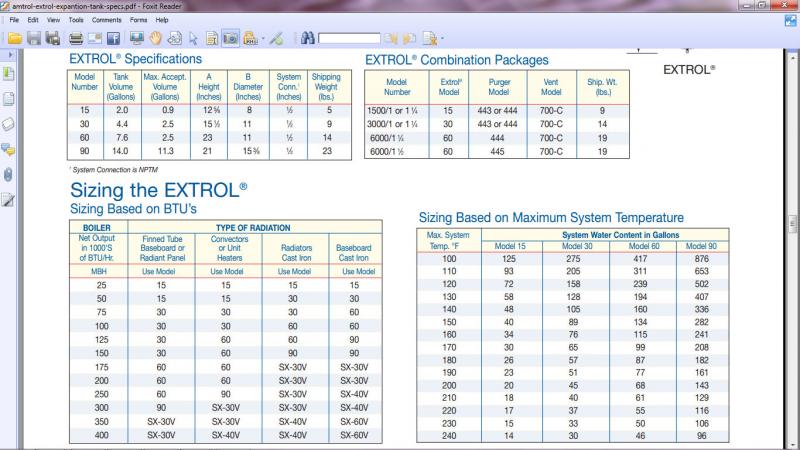
Task: Open the Bookmarks sidebar panel
Action: pos(9,73)
